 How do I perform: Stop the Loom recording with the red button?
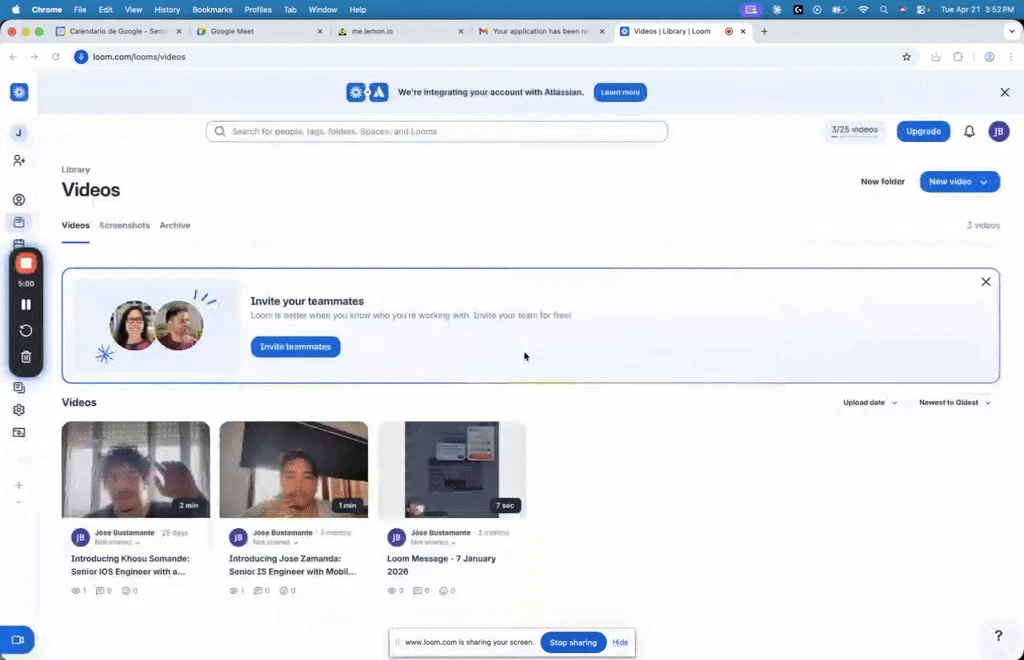[x=26, y=263]
